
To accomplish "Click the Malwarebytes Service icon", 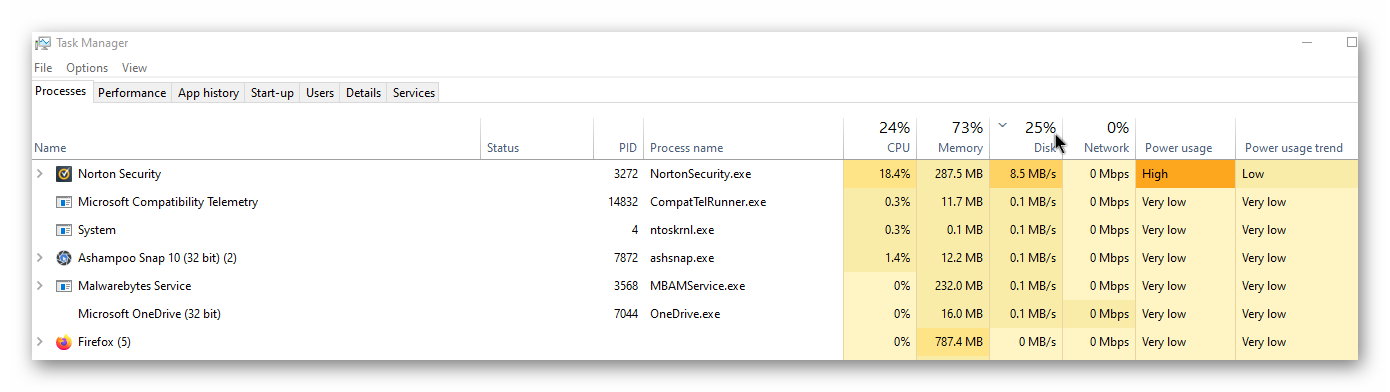I will click(64, 286).
